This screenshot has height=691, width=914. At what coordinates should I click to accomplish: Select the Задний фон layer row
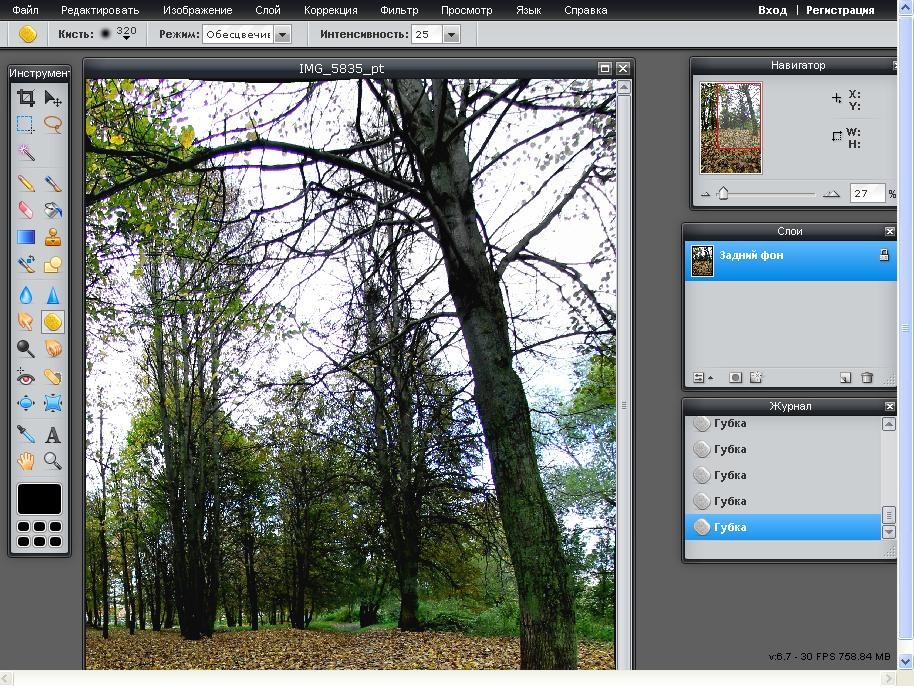pyautogui.click(x=790, y=261)
